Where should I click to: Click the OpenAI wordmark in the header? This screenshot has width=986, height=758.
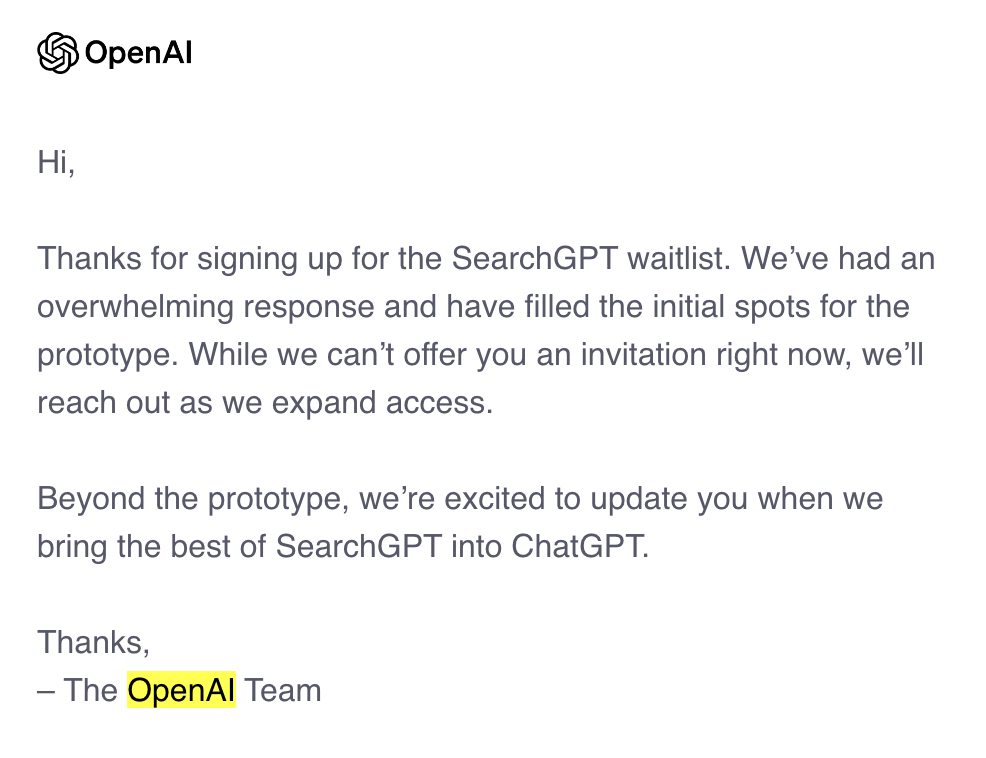coord(138,53)
